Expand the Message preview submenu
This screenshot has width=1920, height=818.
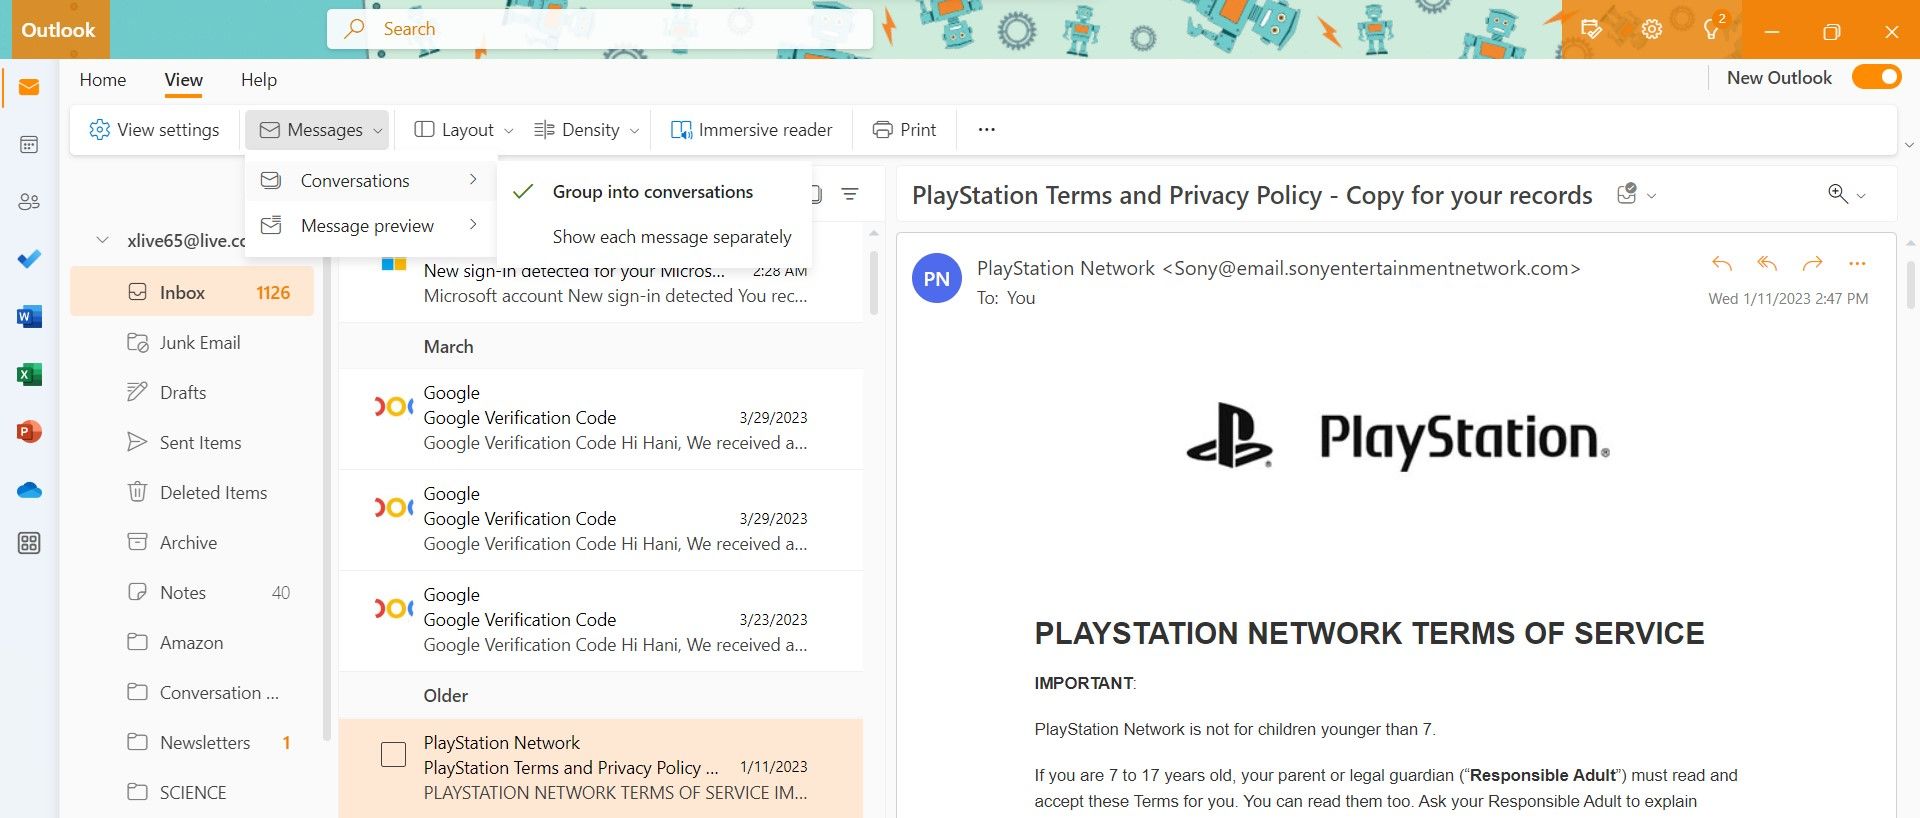click(370, 226)
